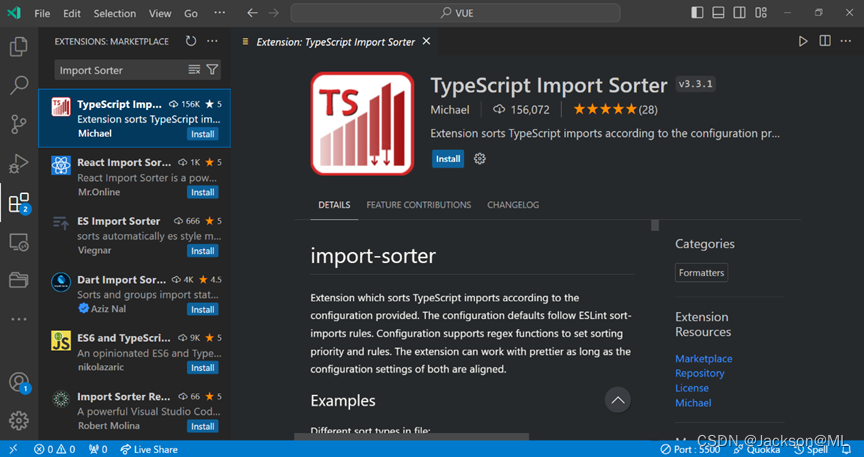Click the Michael publisher name in header
This screenshot has width=864, height=457.
coord(450,110)
